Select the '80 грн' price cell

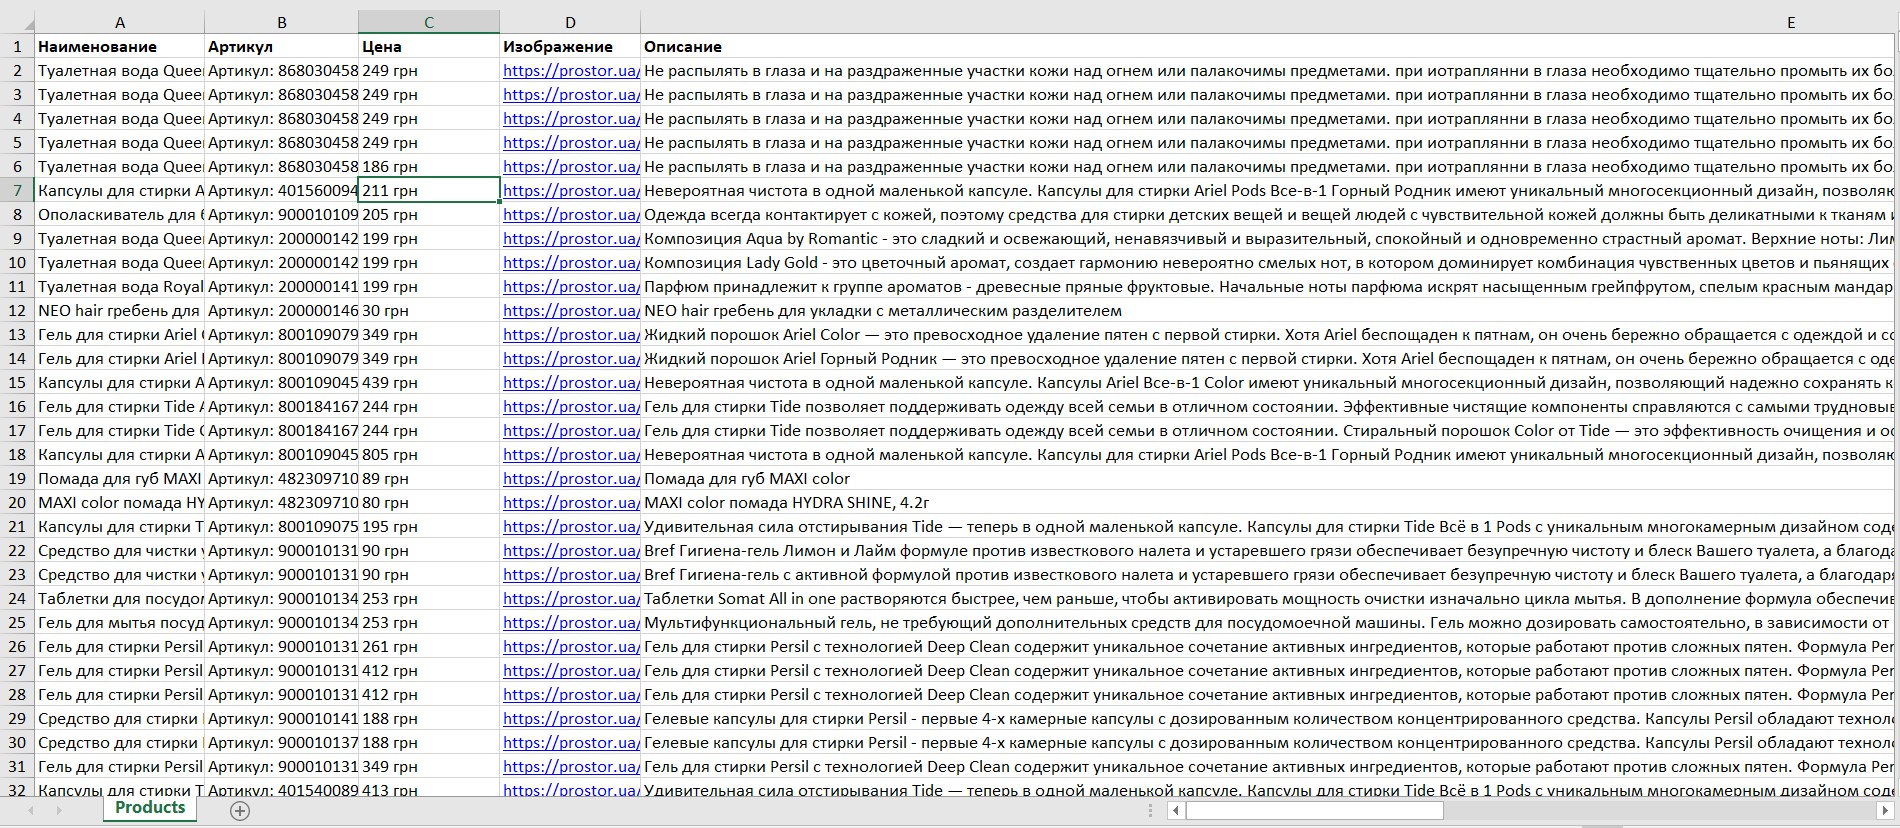click(x=429, y=502)
